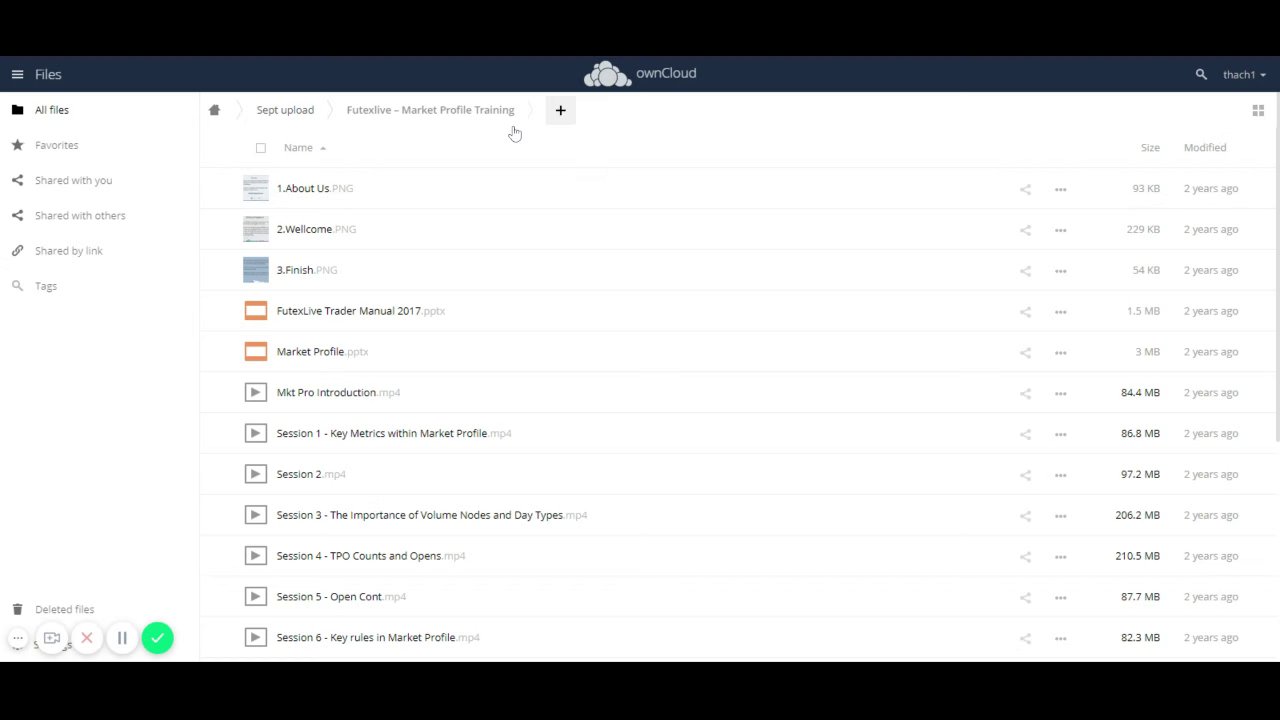
Task: Share the Session 4 TPO Counts file
Action: [x=1025, y=557]
